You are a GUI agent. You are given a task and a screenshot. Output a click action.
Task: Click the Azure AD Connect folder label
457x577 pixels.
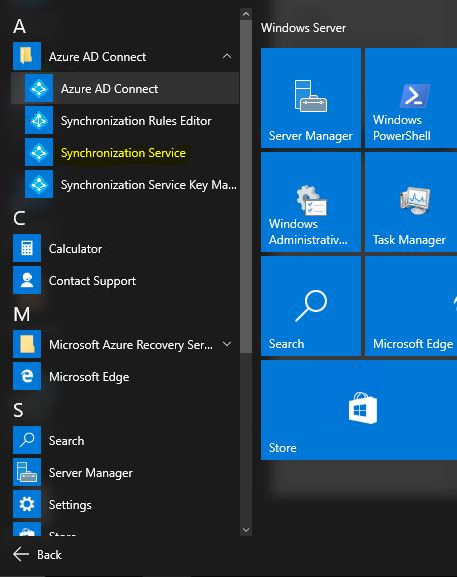click(98, 57)
